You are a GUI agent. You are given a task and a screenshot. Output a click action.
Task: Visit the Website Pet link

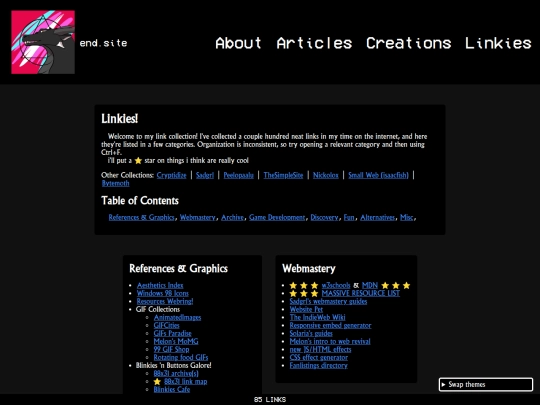point(306,309)
